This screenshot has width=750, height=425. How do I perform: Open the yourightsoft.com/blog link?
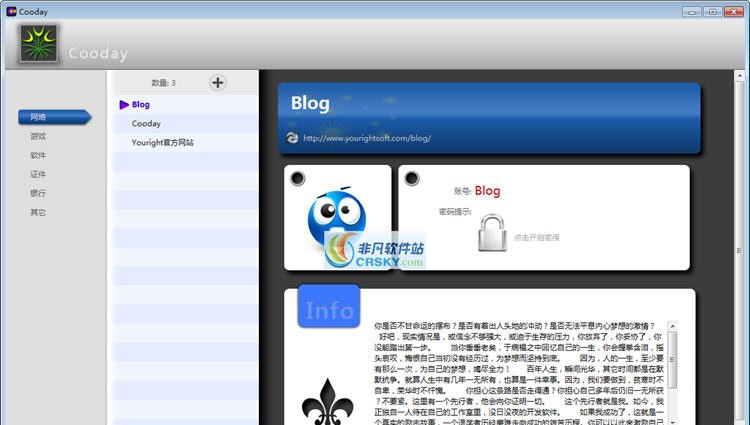coord(367,138)
